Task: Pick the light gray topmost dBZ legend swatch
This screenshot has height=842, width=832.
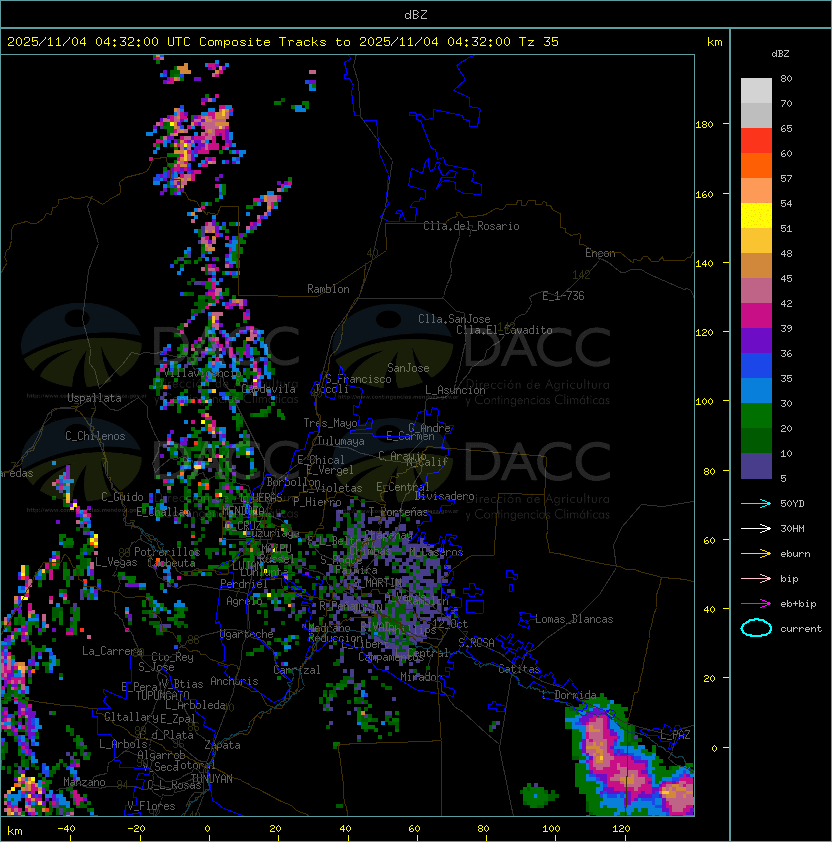Action: (x=756, y=91)
